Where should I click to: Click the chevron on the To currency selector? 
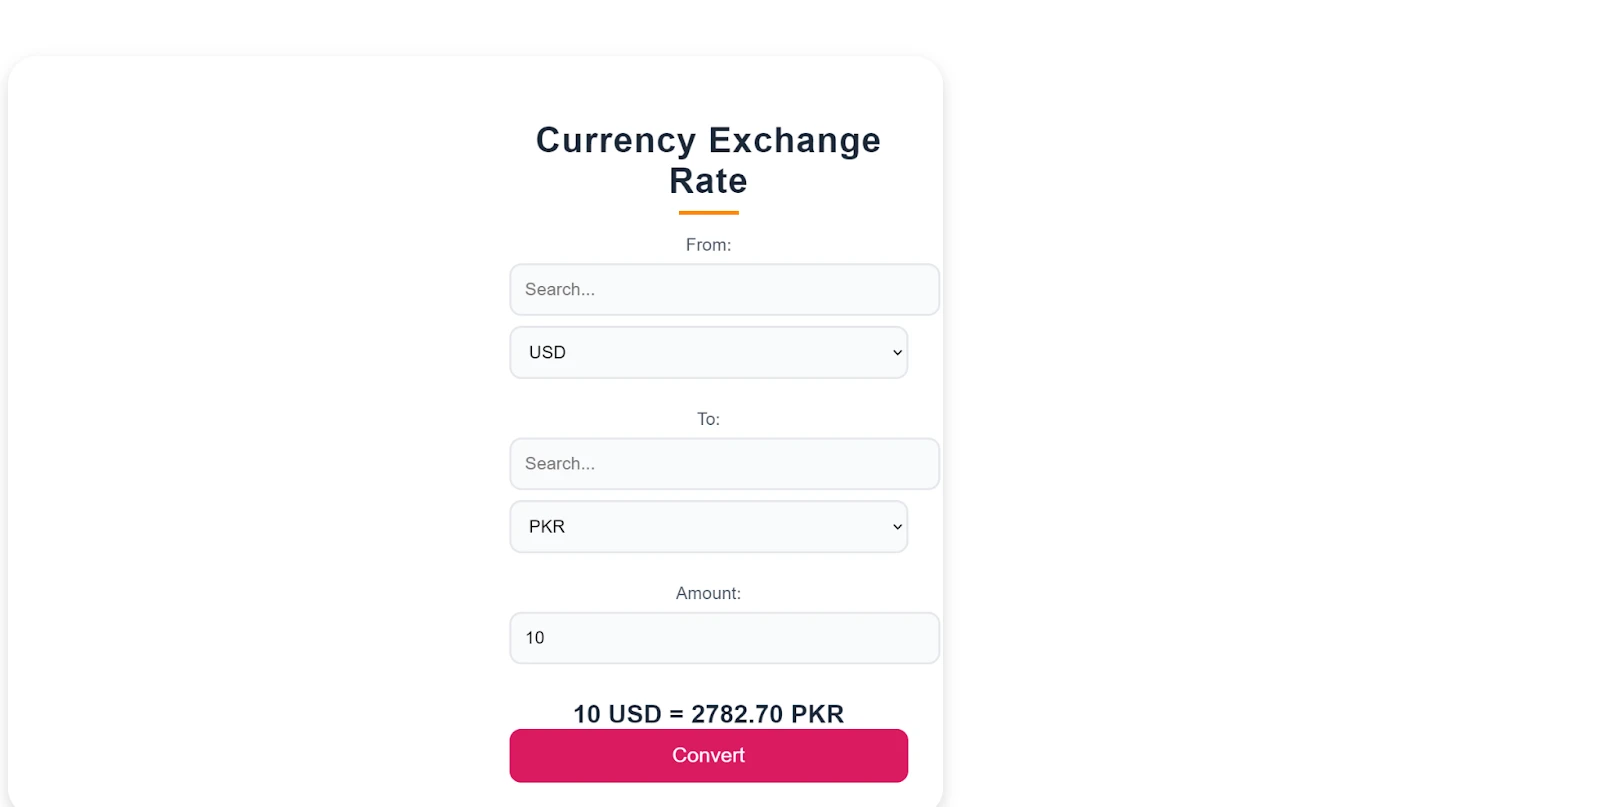[895, 526]
